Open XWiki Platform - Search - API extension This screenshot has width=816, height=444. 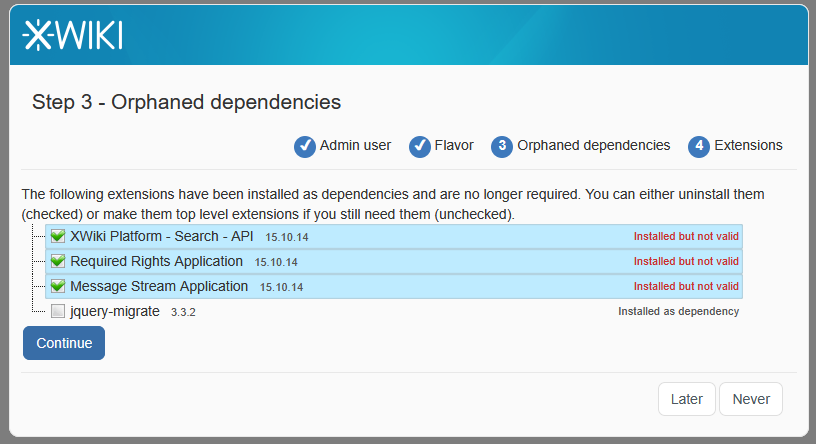coord(162,236)
